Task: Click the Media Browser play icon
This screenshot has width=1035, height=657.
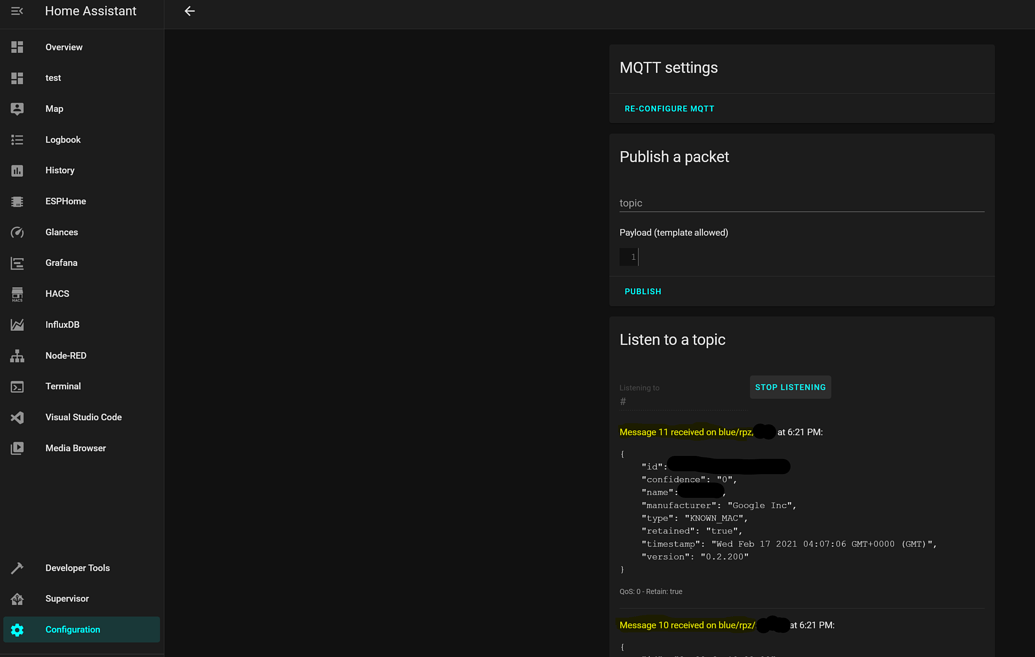Action: 17,448
